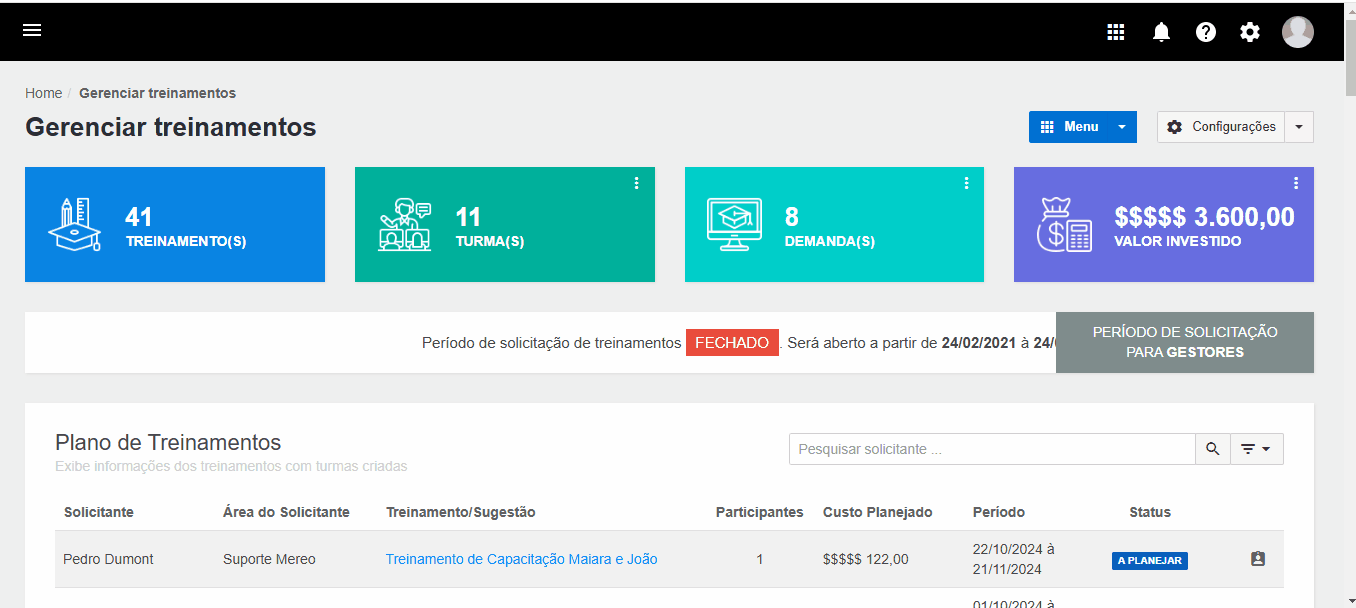This screenshot has width=1356, height=608.
Task: Open the help question mark icon
Action: pos(1205,31)
